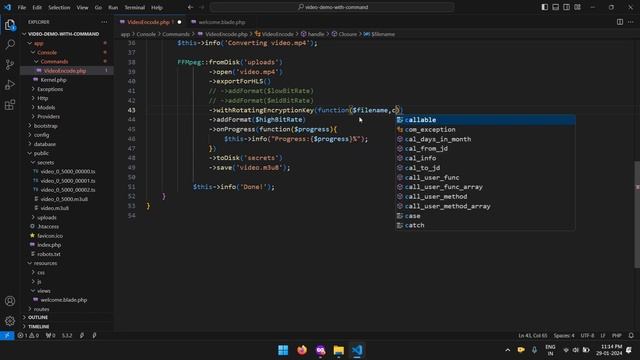Collapse the Console folder
This screenshot has height=360, width=640.
pos(47,52)
